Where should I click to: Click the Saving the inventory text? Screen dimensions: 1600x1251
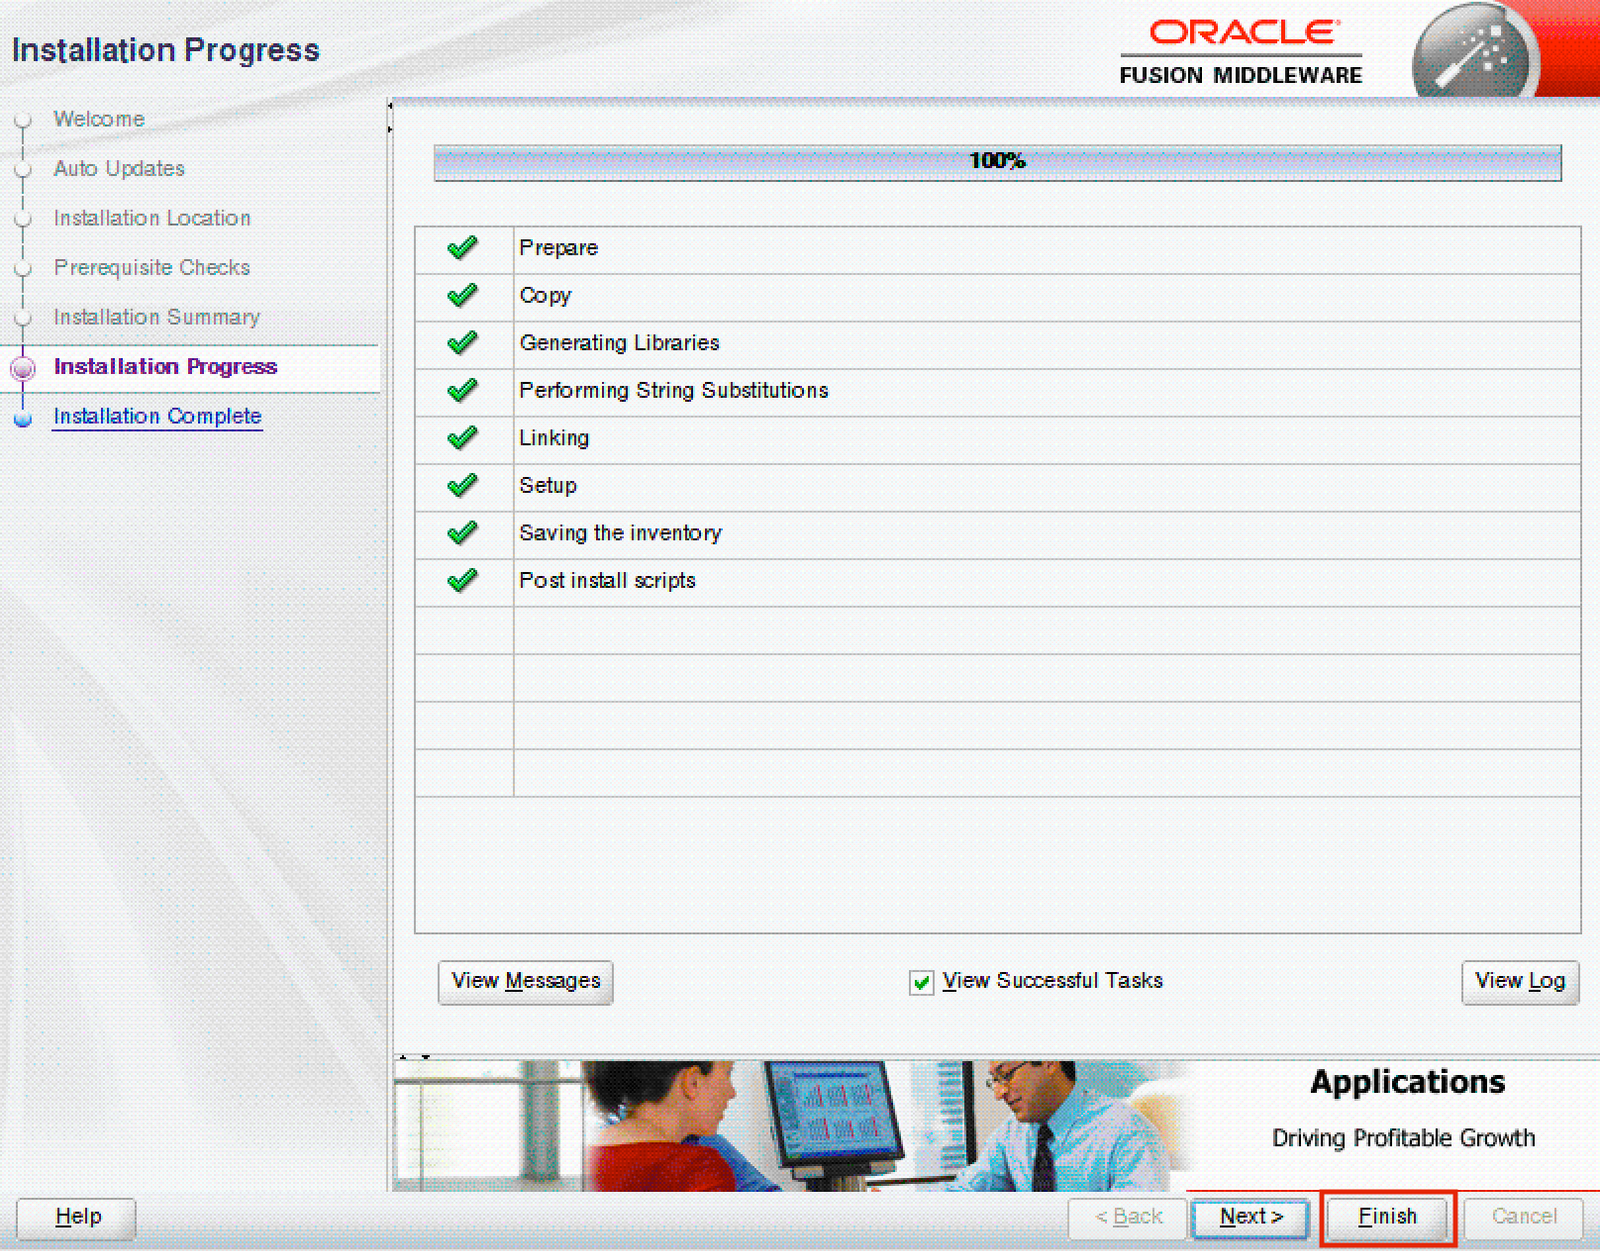click(x=620, y=533)
